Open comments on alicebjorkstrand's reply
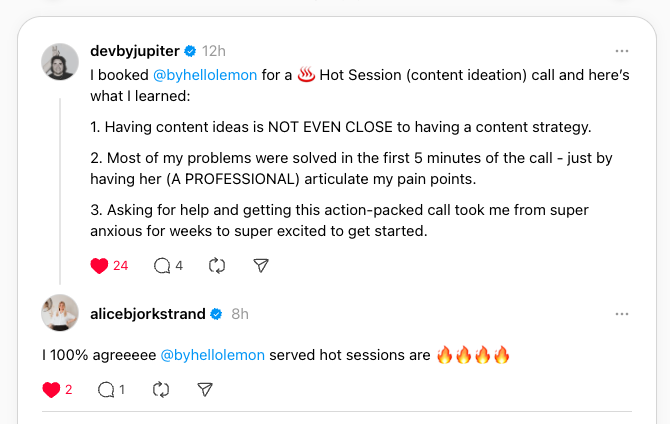The image size is (670, 424). (105, 390)
